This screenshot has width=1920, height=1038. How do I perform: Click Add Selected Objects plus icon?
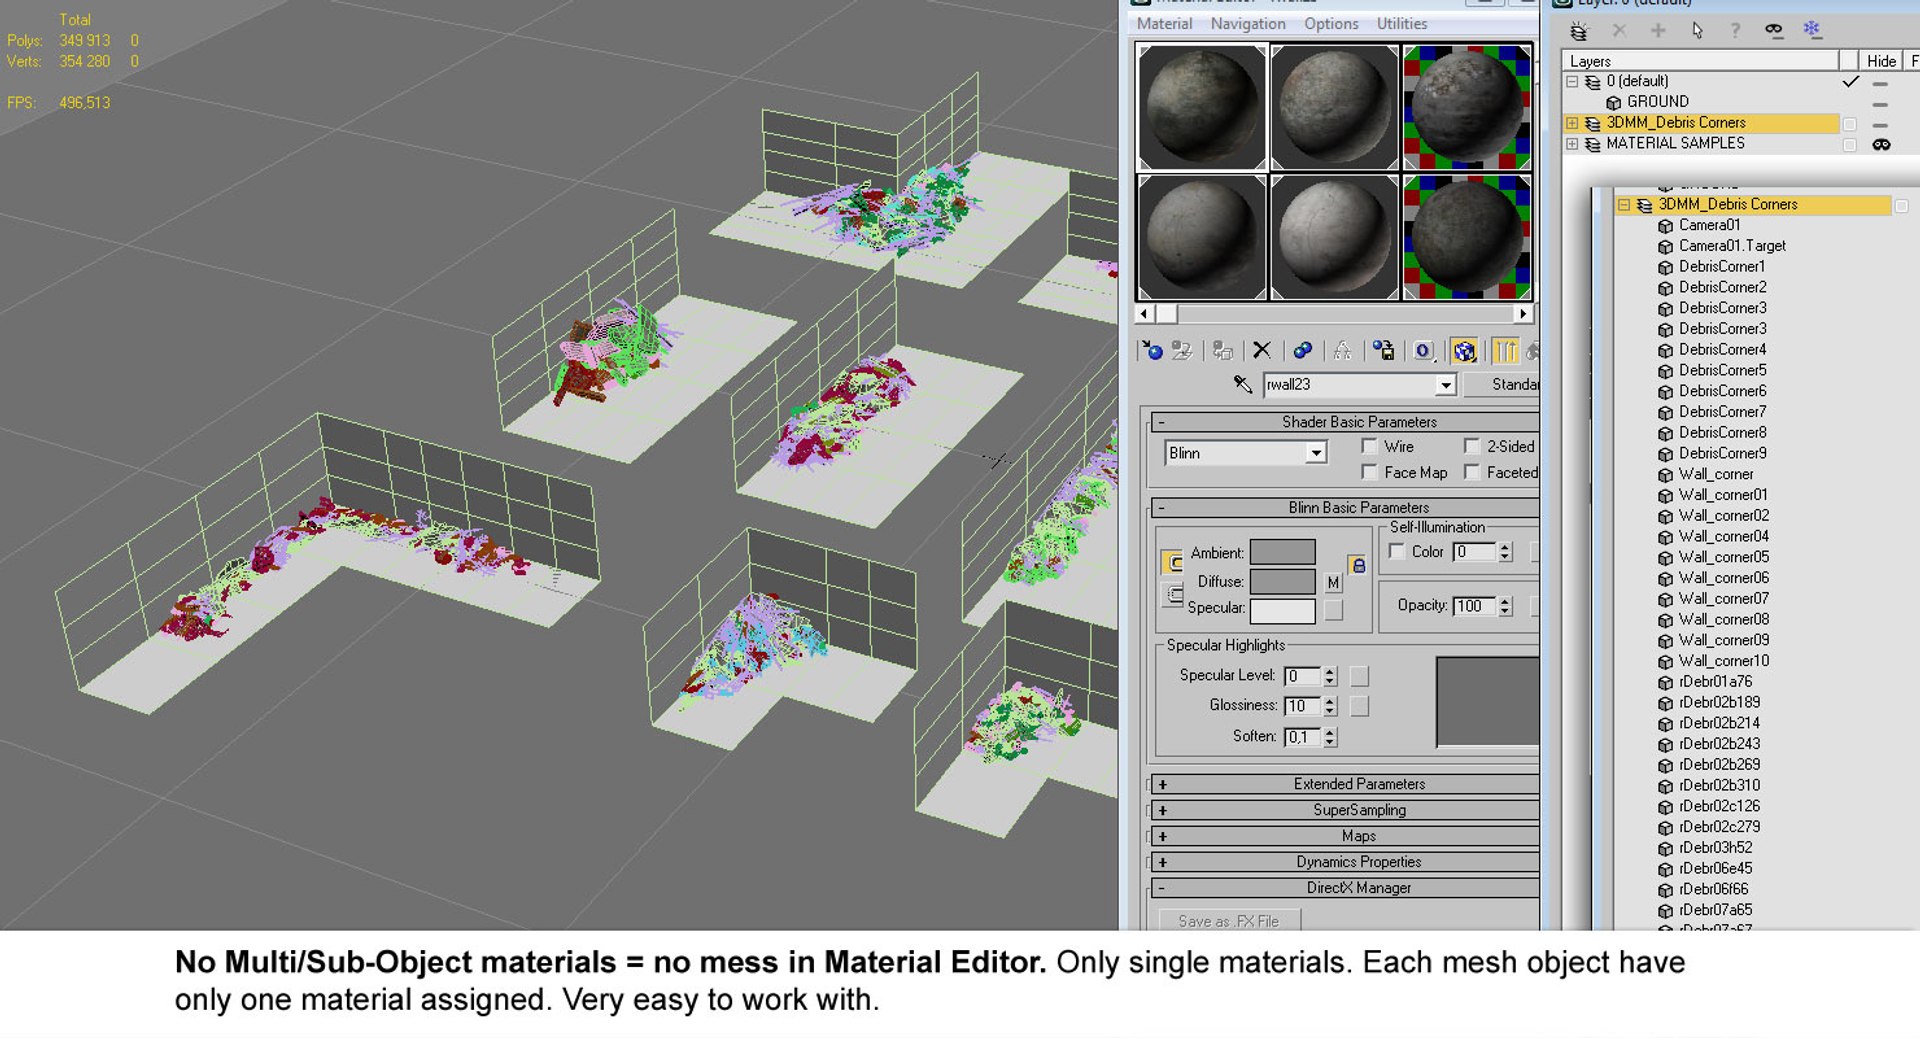click(x=1658, y=30)
